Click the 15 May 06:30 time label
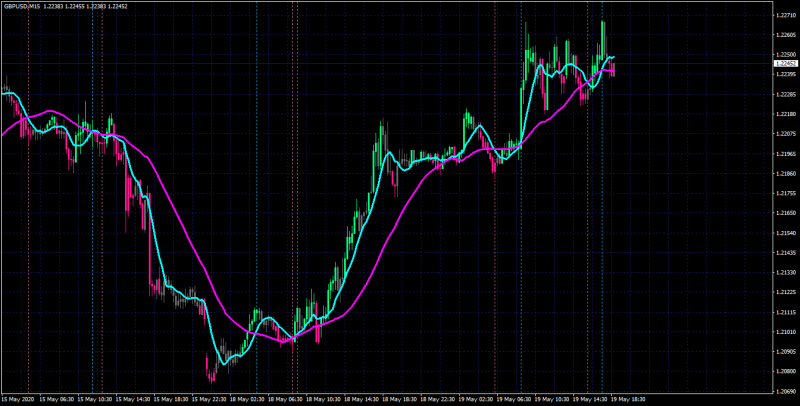This screenshot has width=800, height=406. pyautogui.click(x=55, y=398)
